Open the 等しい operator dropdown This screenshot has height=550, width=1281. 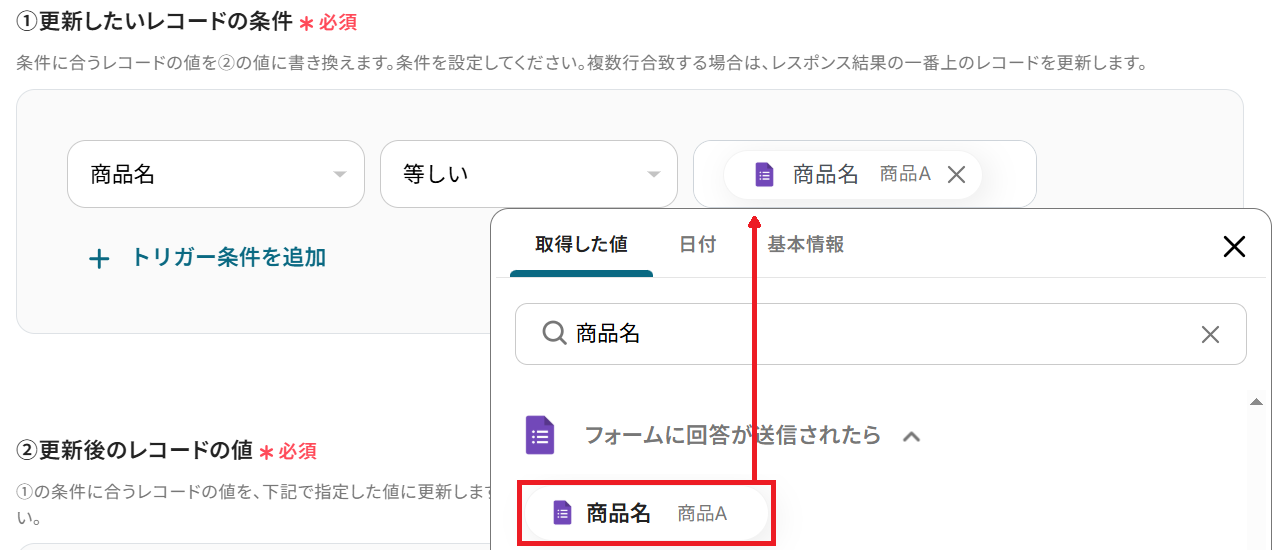[x=528, y=174]
